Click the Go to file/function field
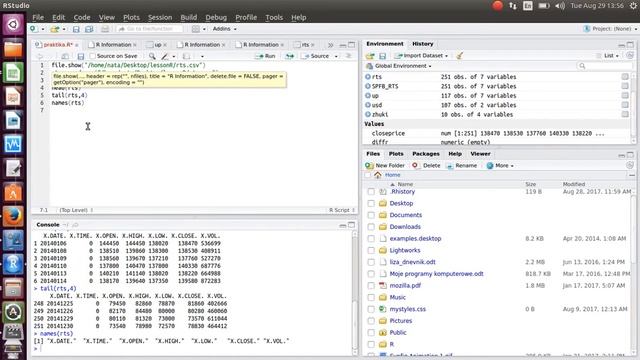 (x=149, y=29)
